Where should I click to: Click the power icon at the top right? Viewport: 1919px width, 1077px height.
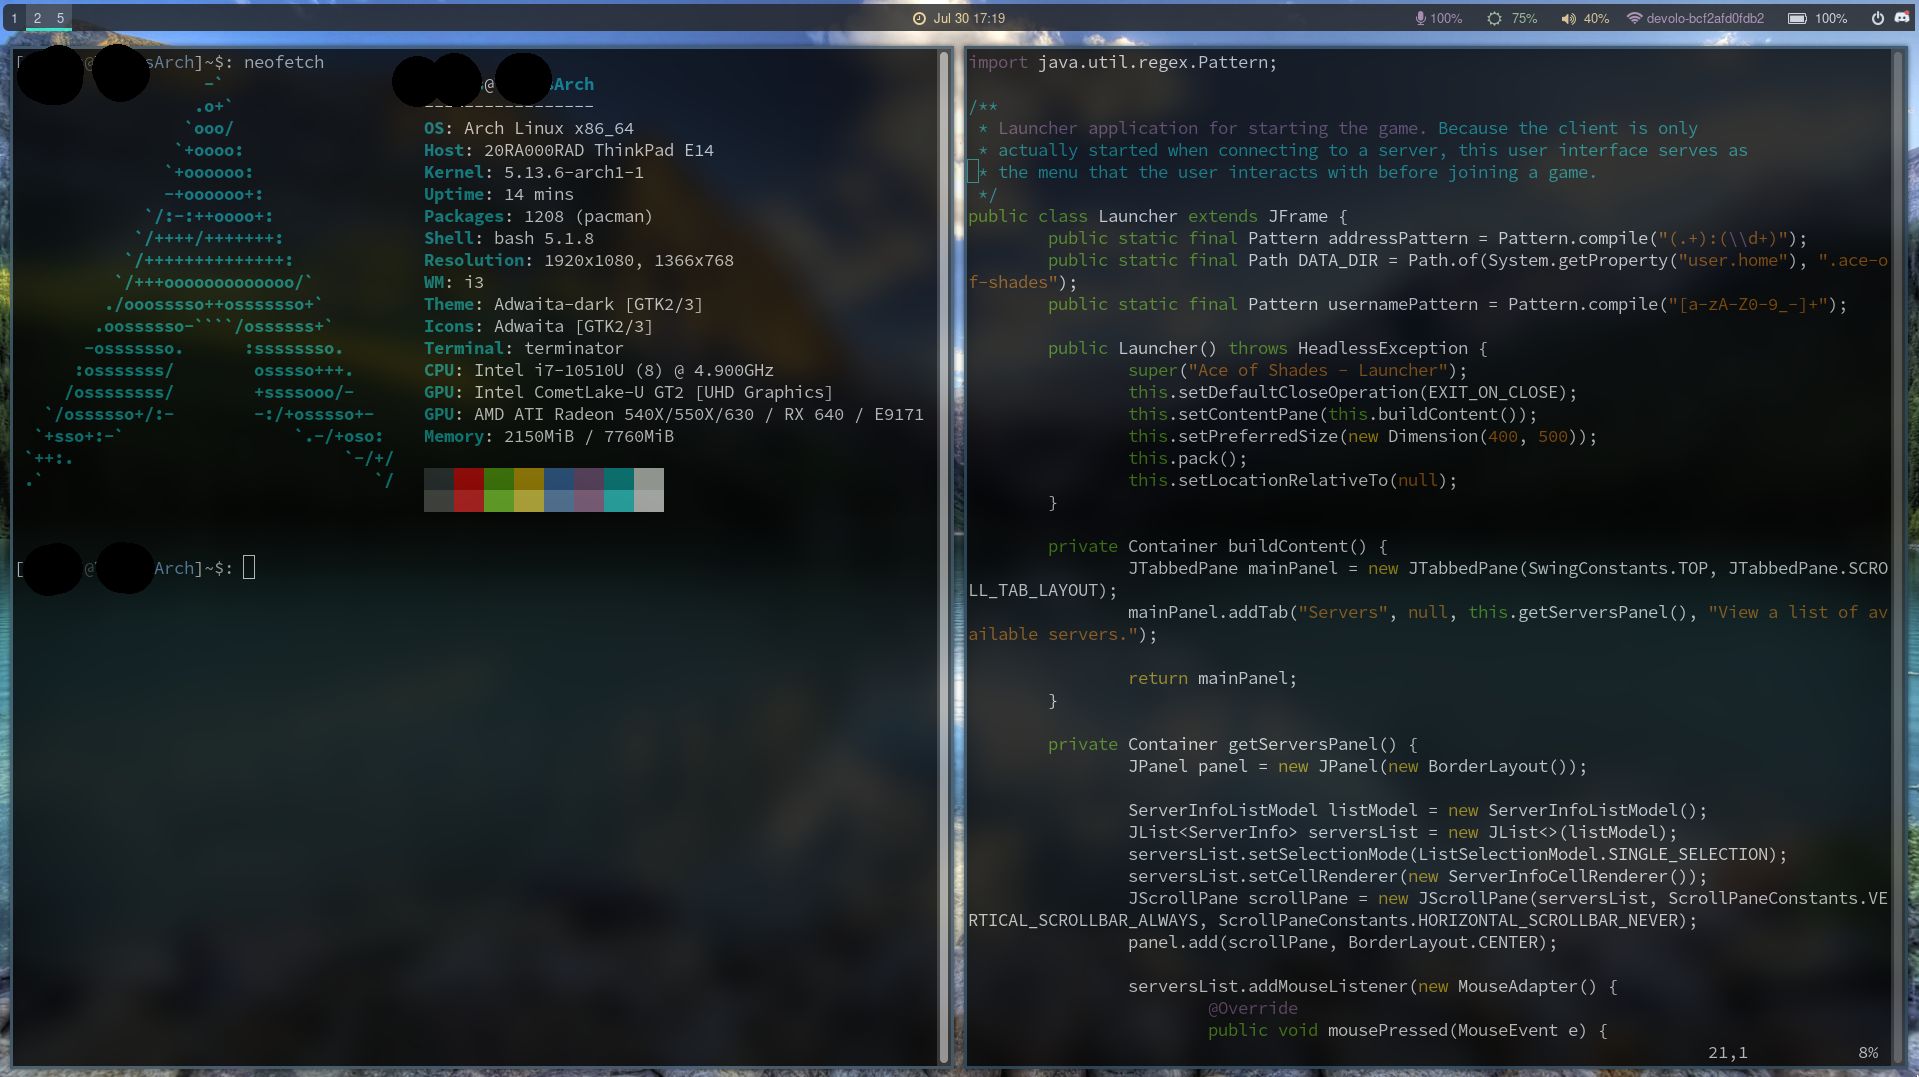pos(1878,17)
